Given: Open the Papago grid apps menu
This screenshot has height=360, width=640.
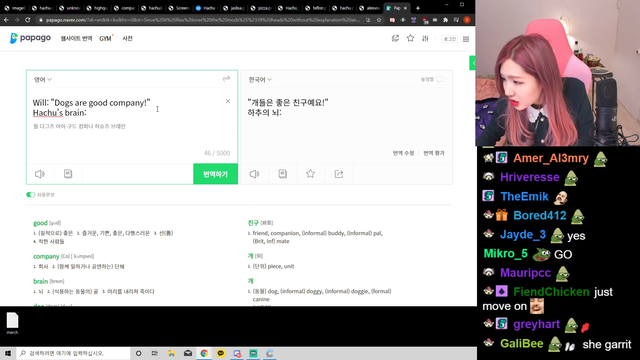Looking at the screenshot, I should 466,39.
